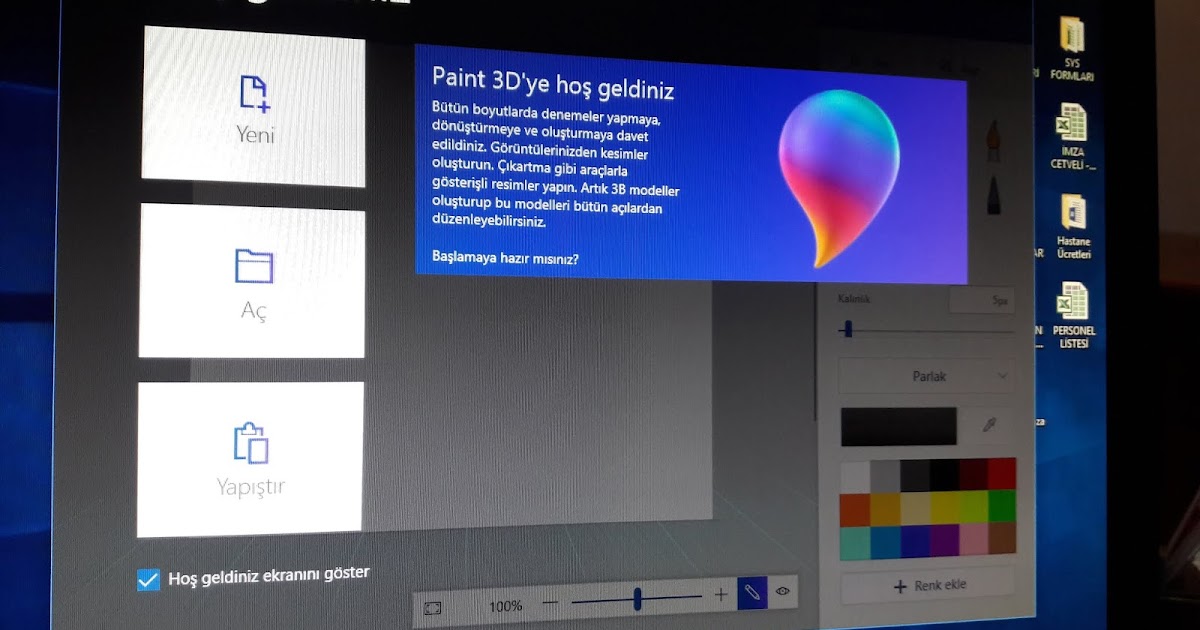Click the Paint 3D'ye hoş geldiniz banner
The image size is (1200, 630).
(x=691, y=163)
